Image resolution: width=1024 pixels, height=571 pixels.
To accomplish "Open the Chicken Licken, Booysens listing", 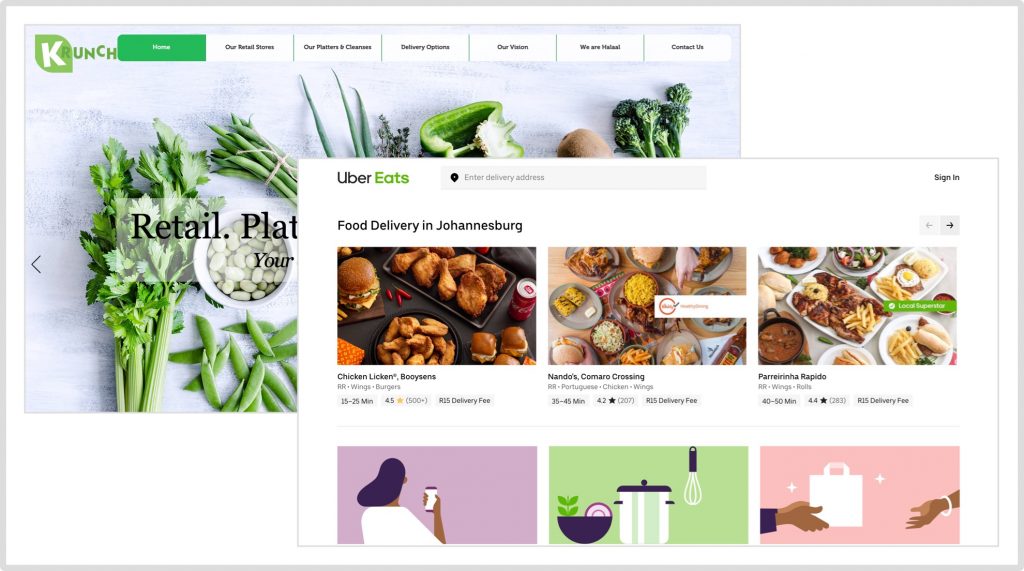I will (386, 376).
